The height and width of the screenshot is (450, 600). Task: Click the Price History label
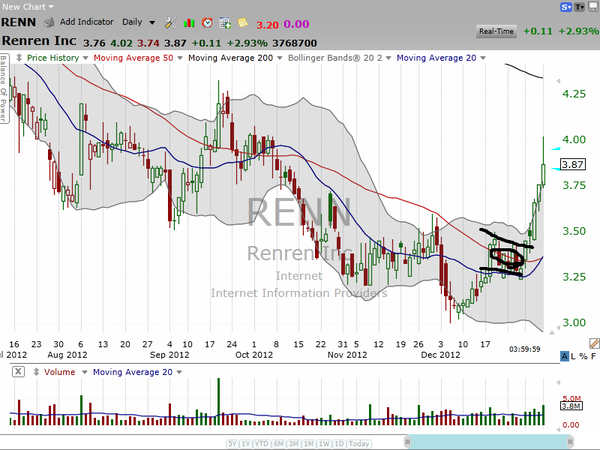click(x=53, y=58)
